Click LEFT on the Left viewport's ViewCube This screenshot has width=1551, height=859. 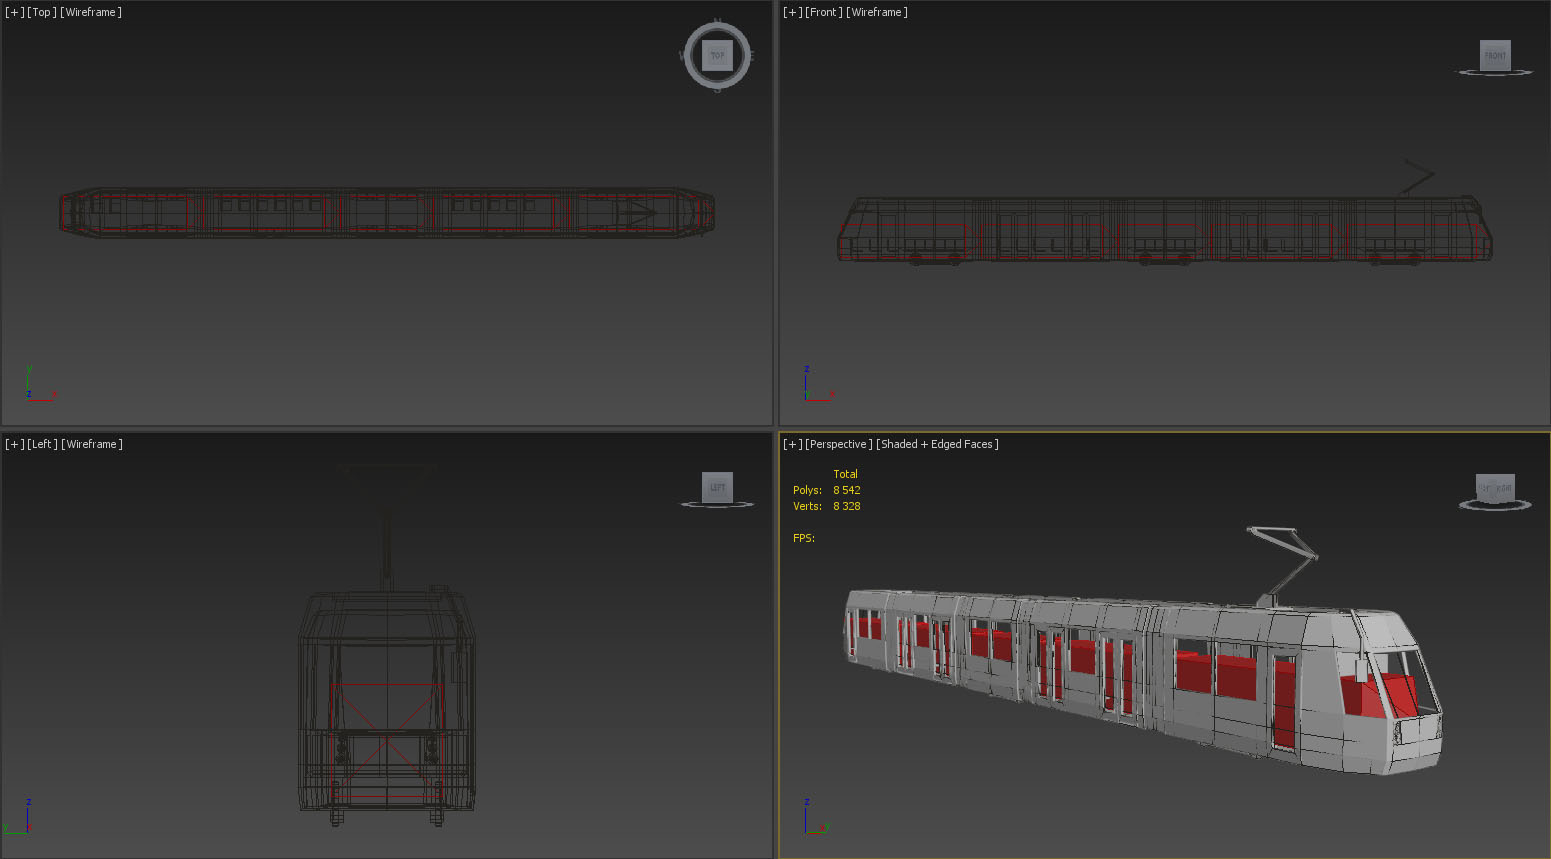coord(717,487)
